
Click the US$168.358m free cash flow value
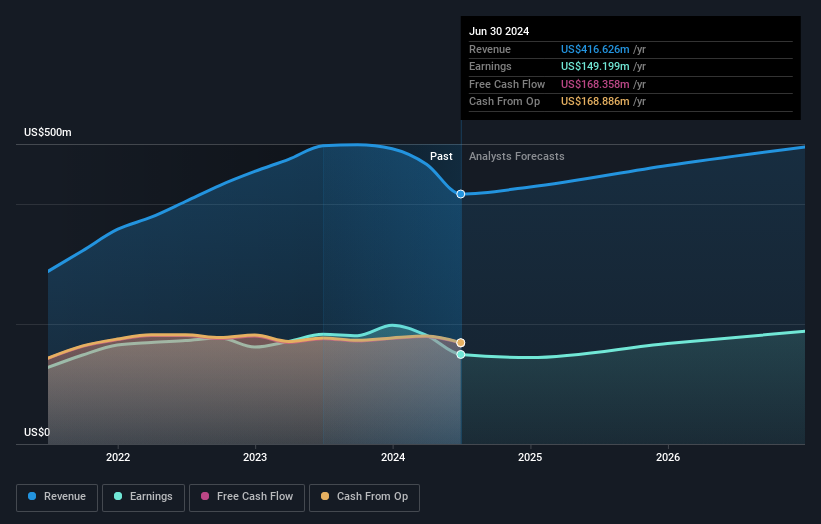tap(595, 84)
